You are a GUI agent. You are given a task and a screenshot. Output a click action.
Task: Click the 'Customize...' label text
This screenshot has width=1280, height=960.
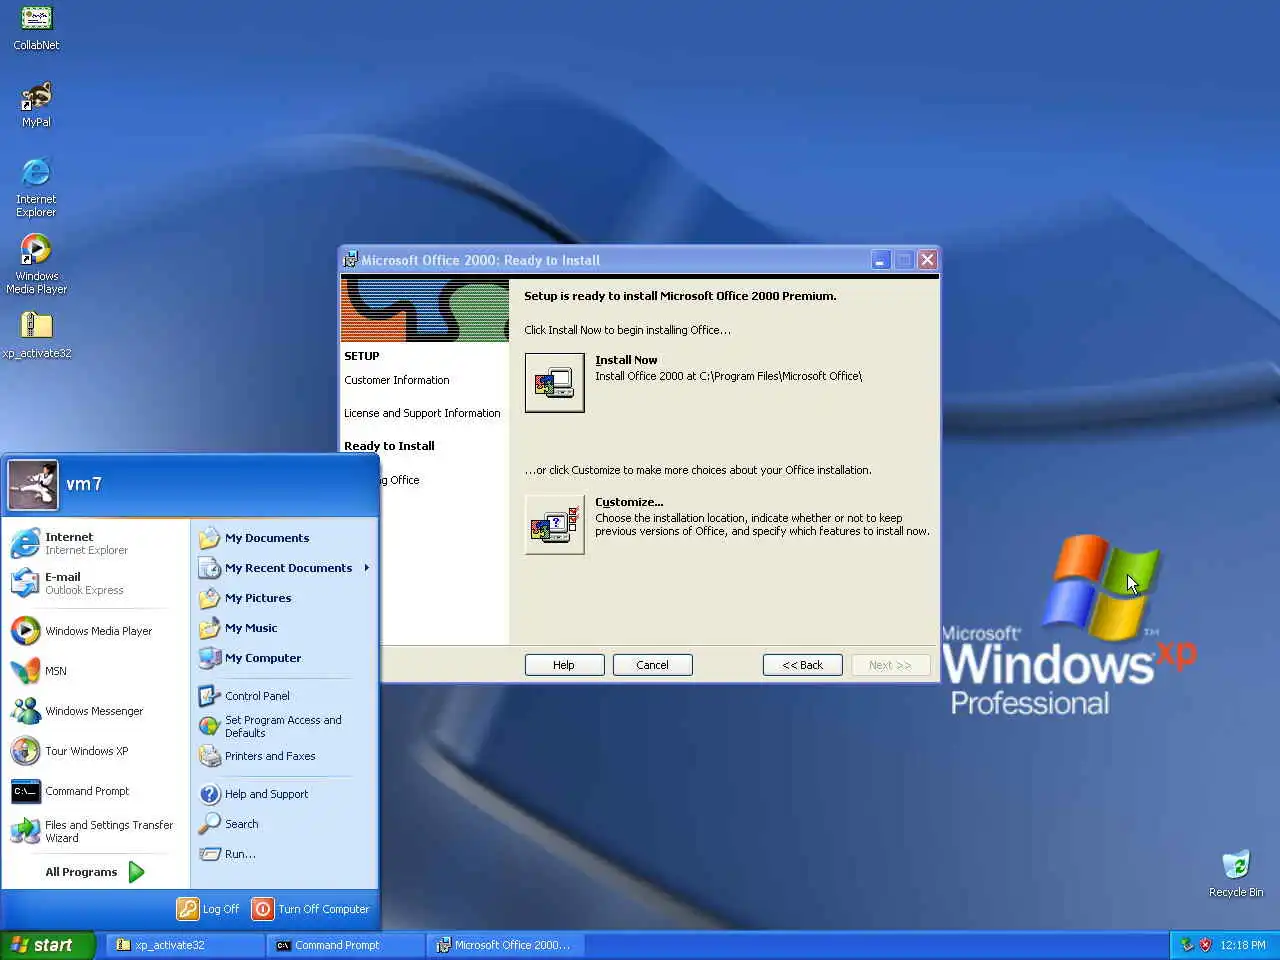click(629, 502)
